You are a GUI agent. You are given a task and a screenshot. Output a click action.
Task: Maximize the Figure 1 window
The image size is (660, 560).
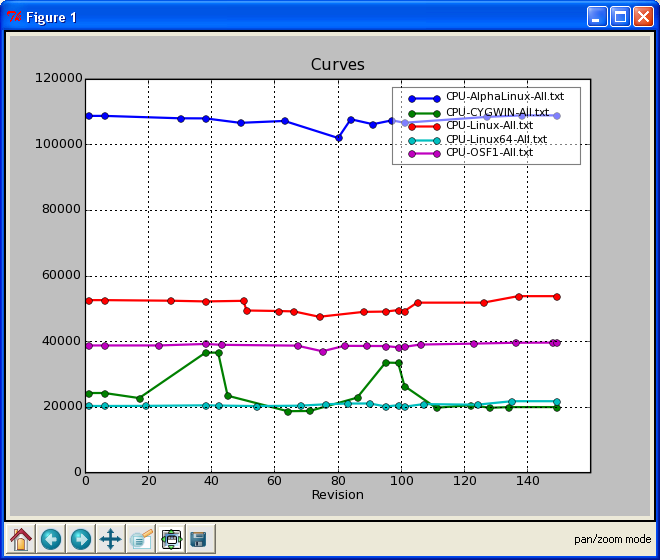coord(620,17)
